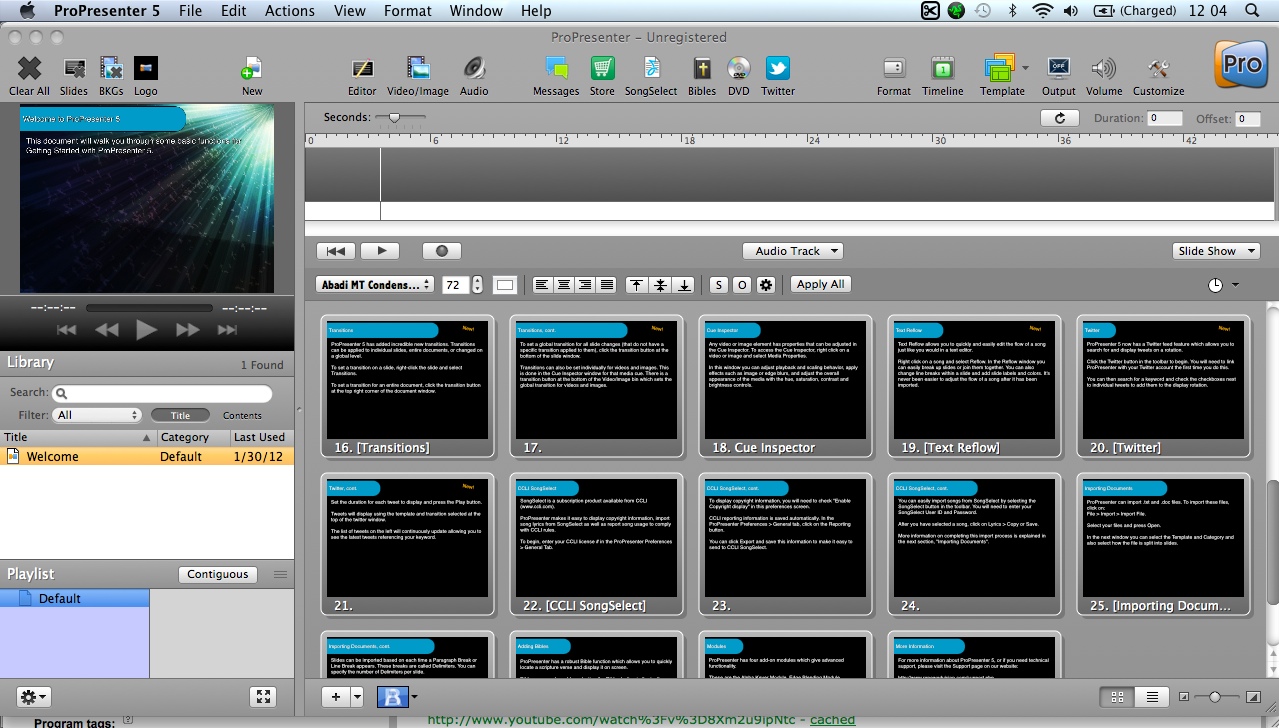This screenshot has width=1279, height=728.
Task: Open the DVD tool
Action: [x=739, y=69]
